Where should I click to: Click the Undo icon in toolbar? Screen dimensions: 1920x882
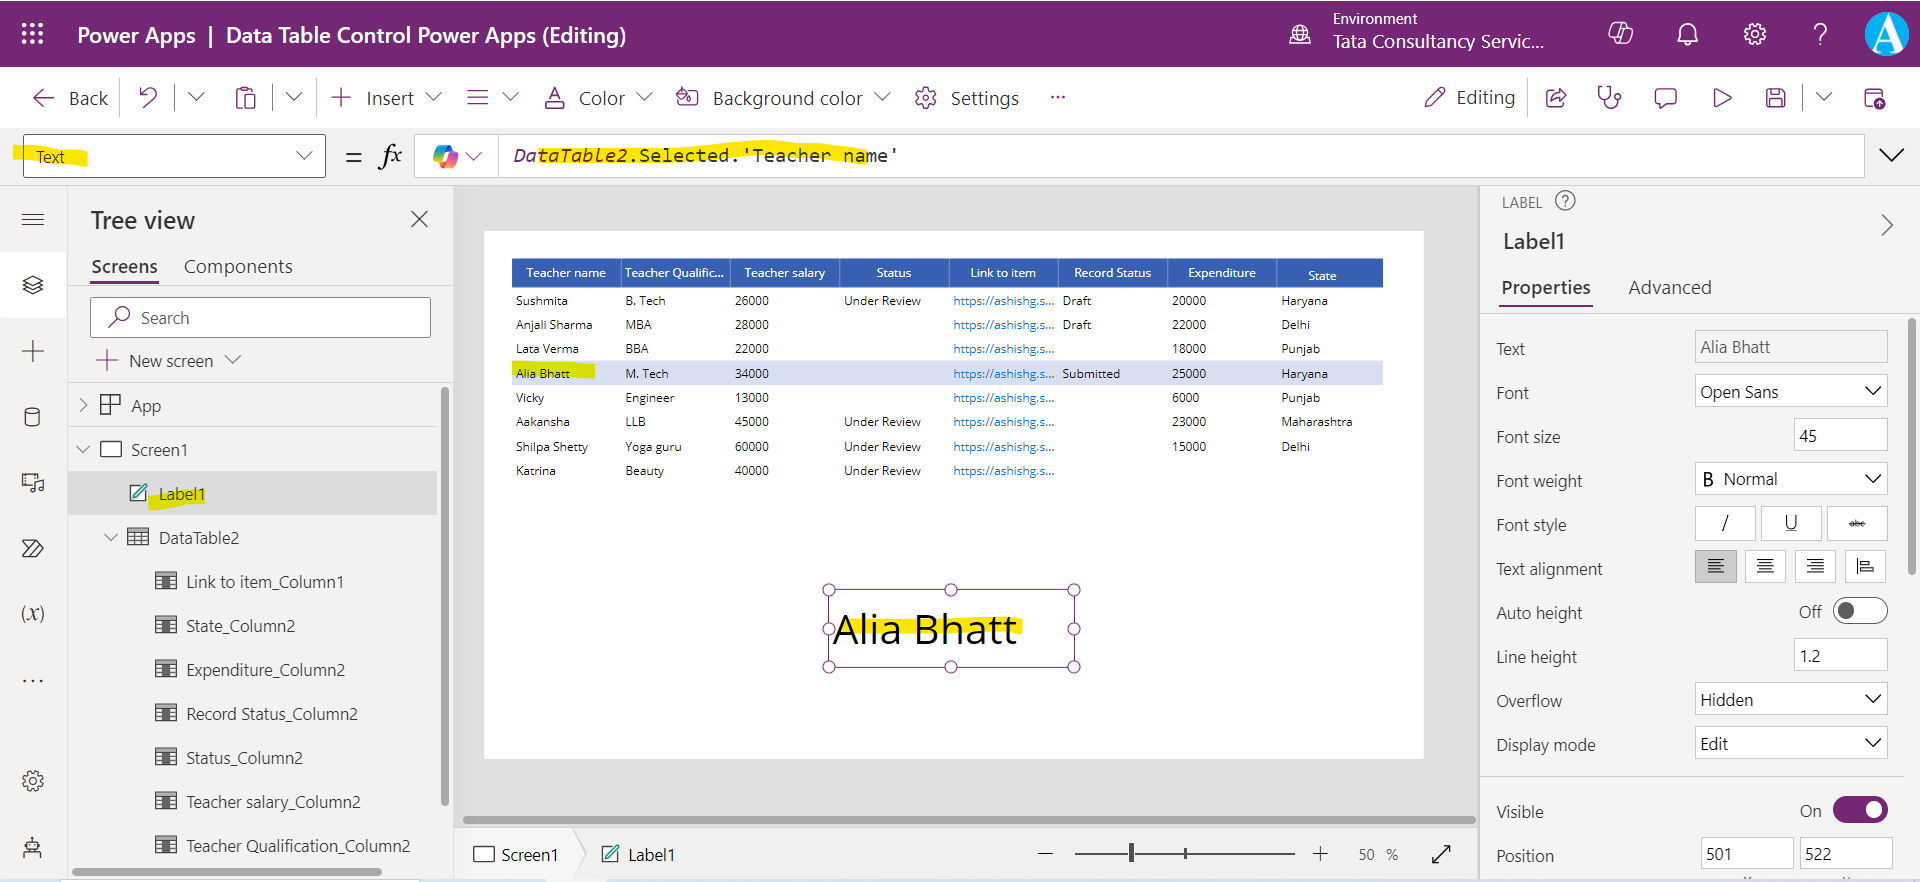point(148,97)
